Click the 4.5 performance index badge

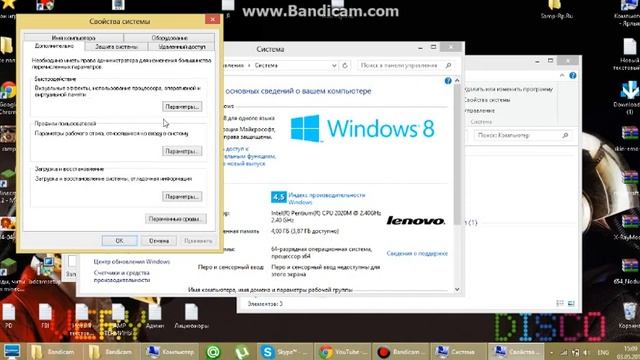click(278, 197)
